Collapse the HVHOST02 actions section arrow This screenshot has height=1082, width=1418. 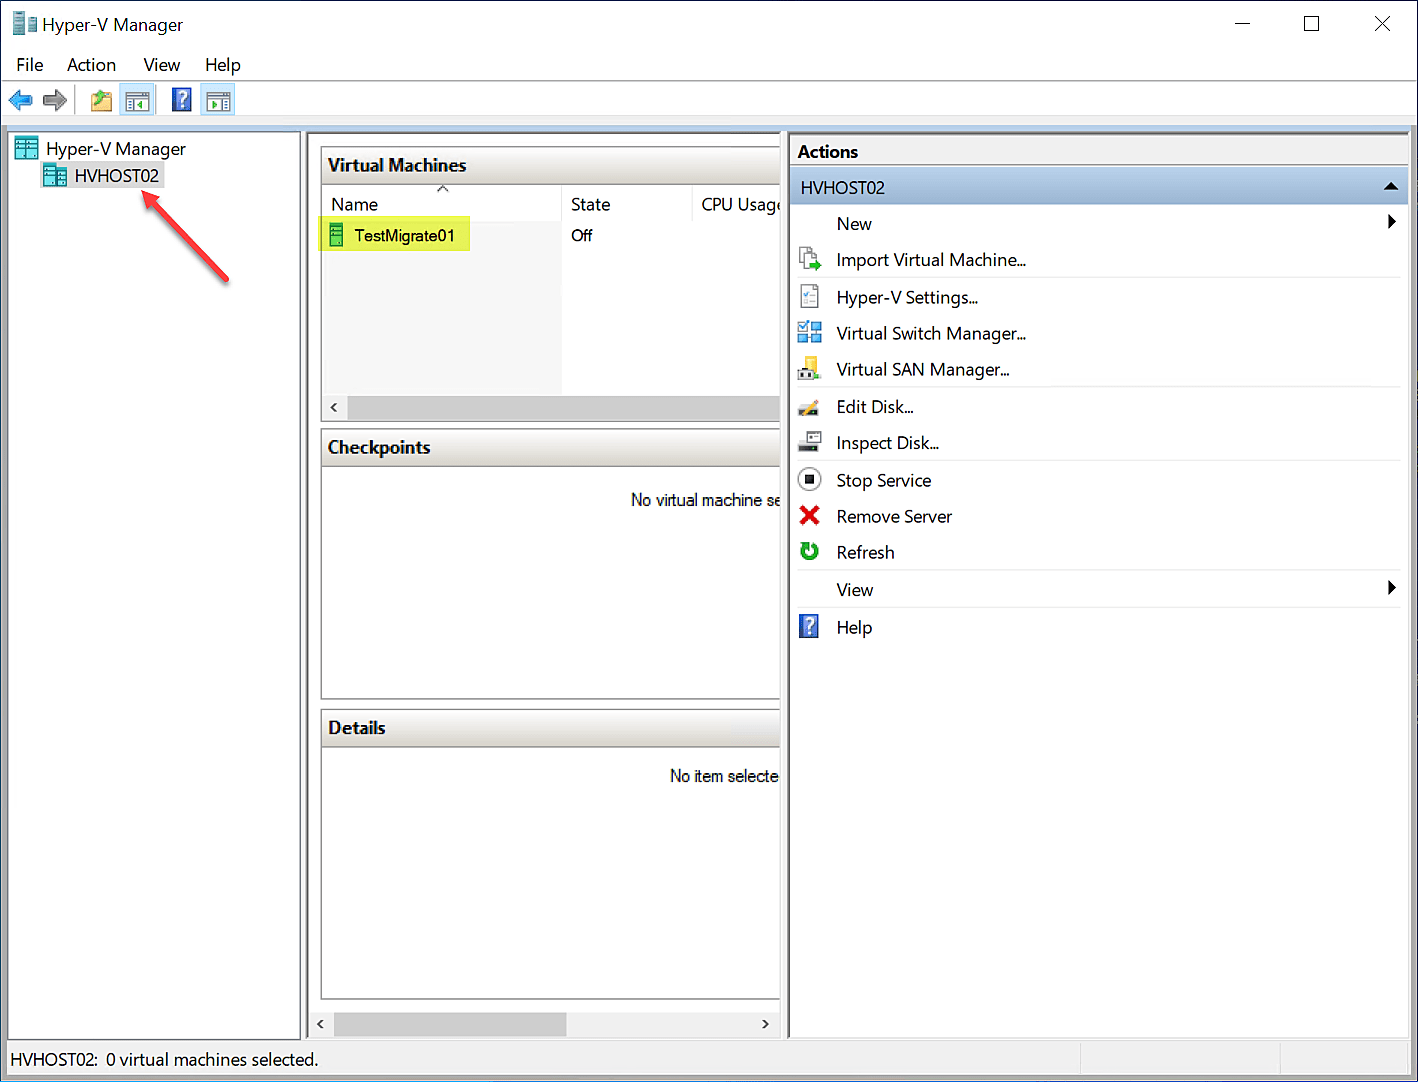coord(1390,187)
